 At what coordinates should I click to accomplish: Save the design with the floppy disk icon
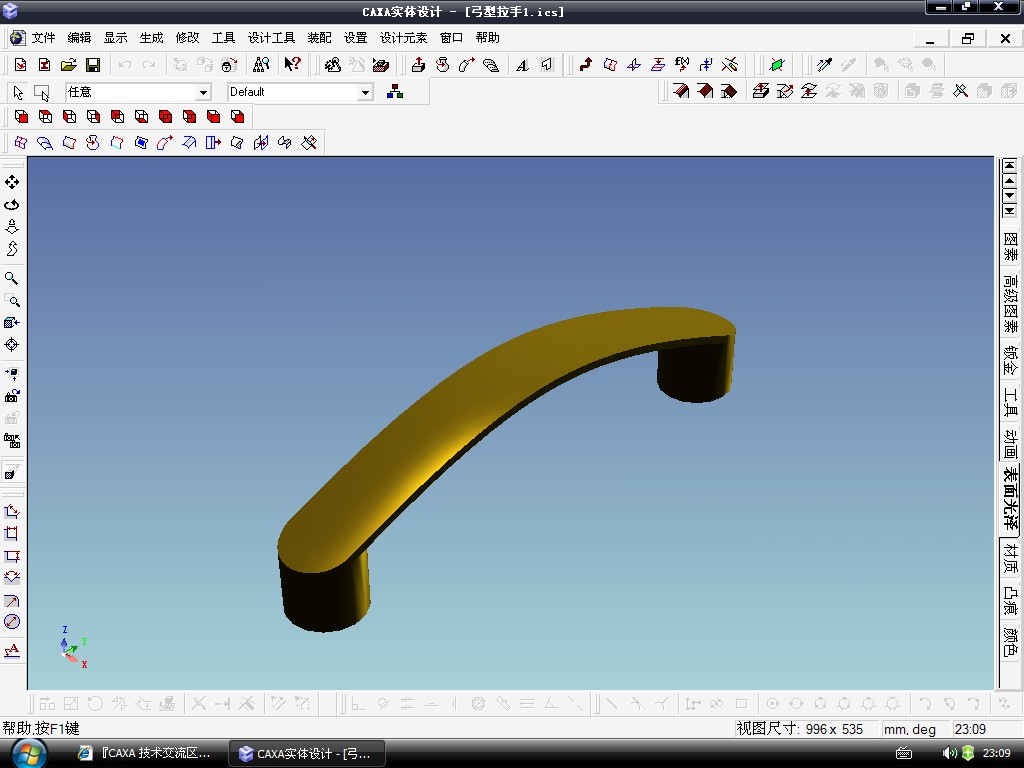(x=93, y=65)
